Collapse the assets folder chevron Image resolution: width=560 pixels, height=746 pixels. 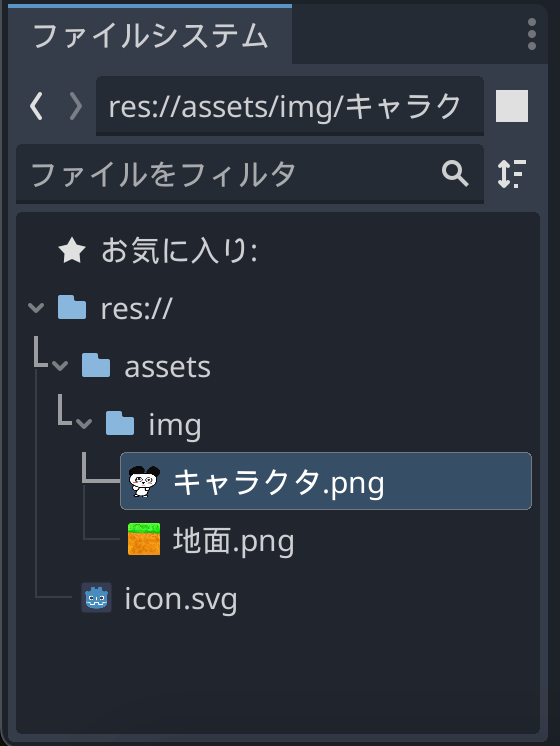point(60,366)
